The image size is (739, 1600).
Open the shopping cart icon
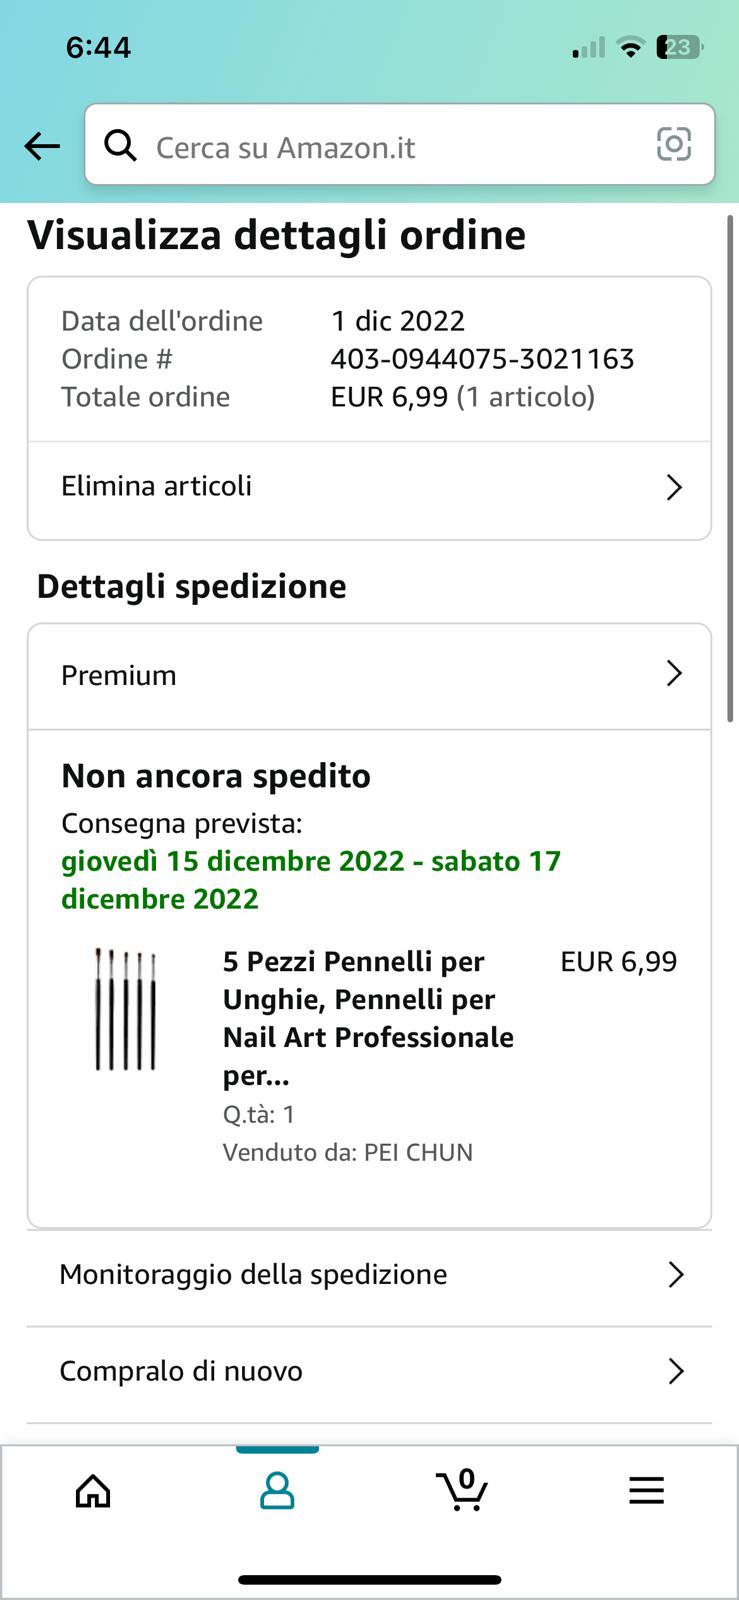(462, 1489)
